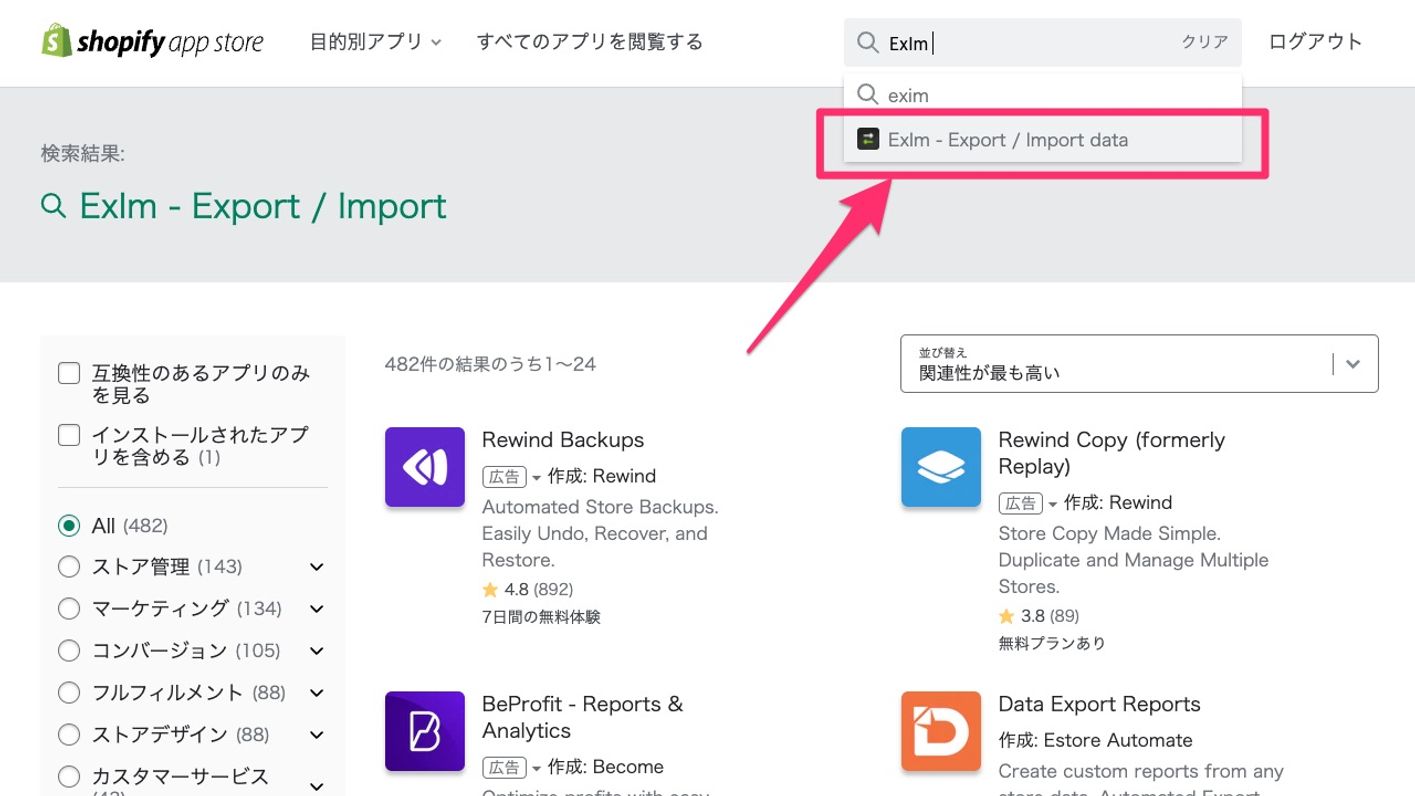Click the 作成: Estore Automate text
Viewport: 1415px width, 796px height.
tap(1095, 741)
